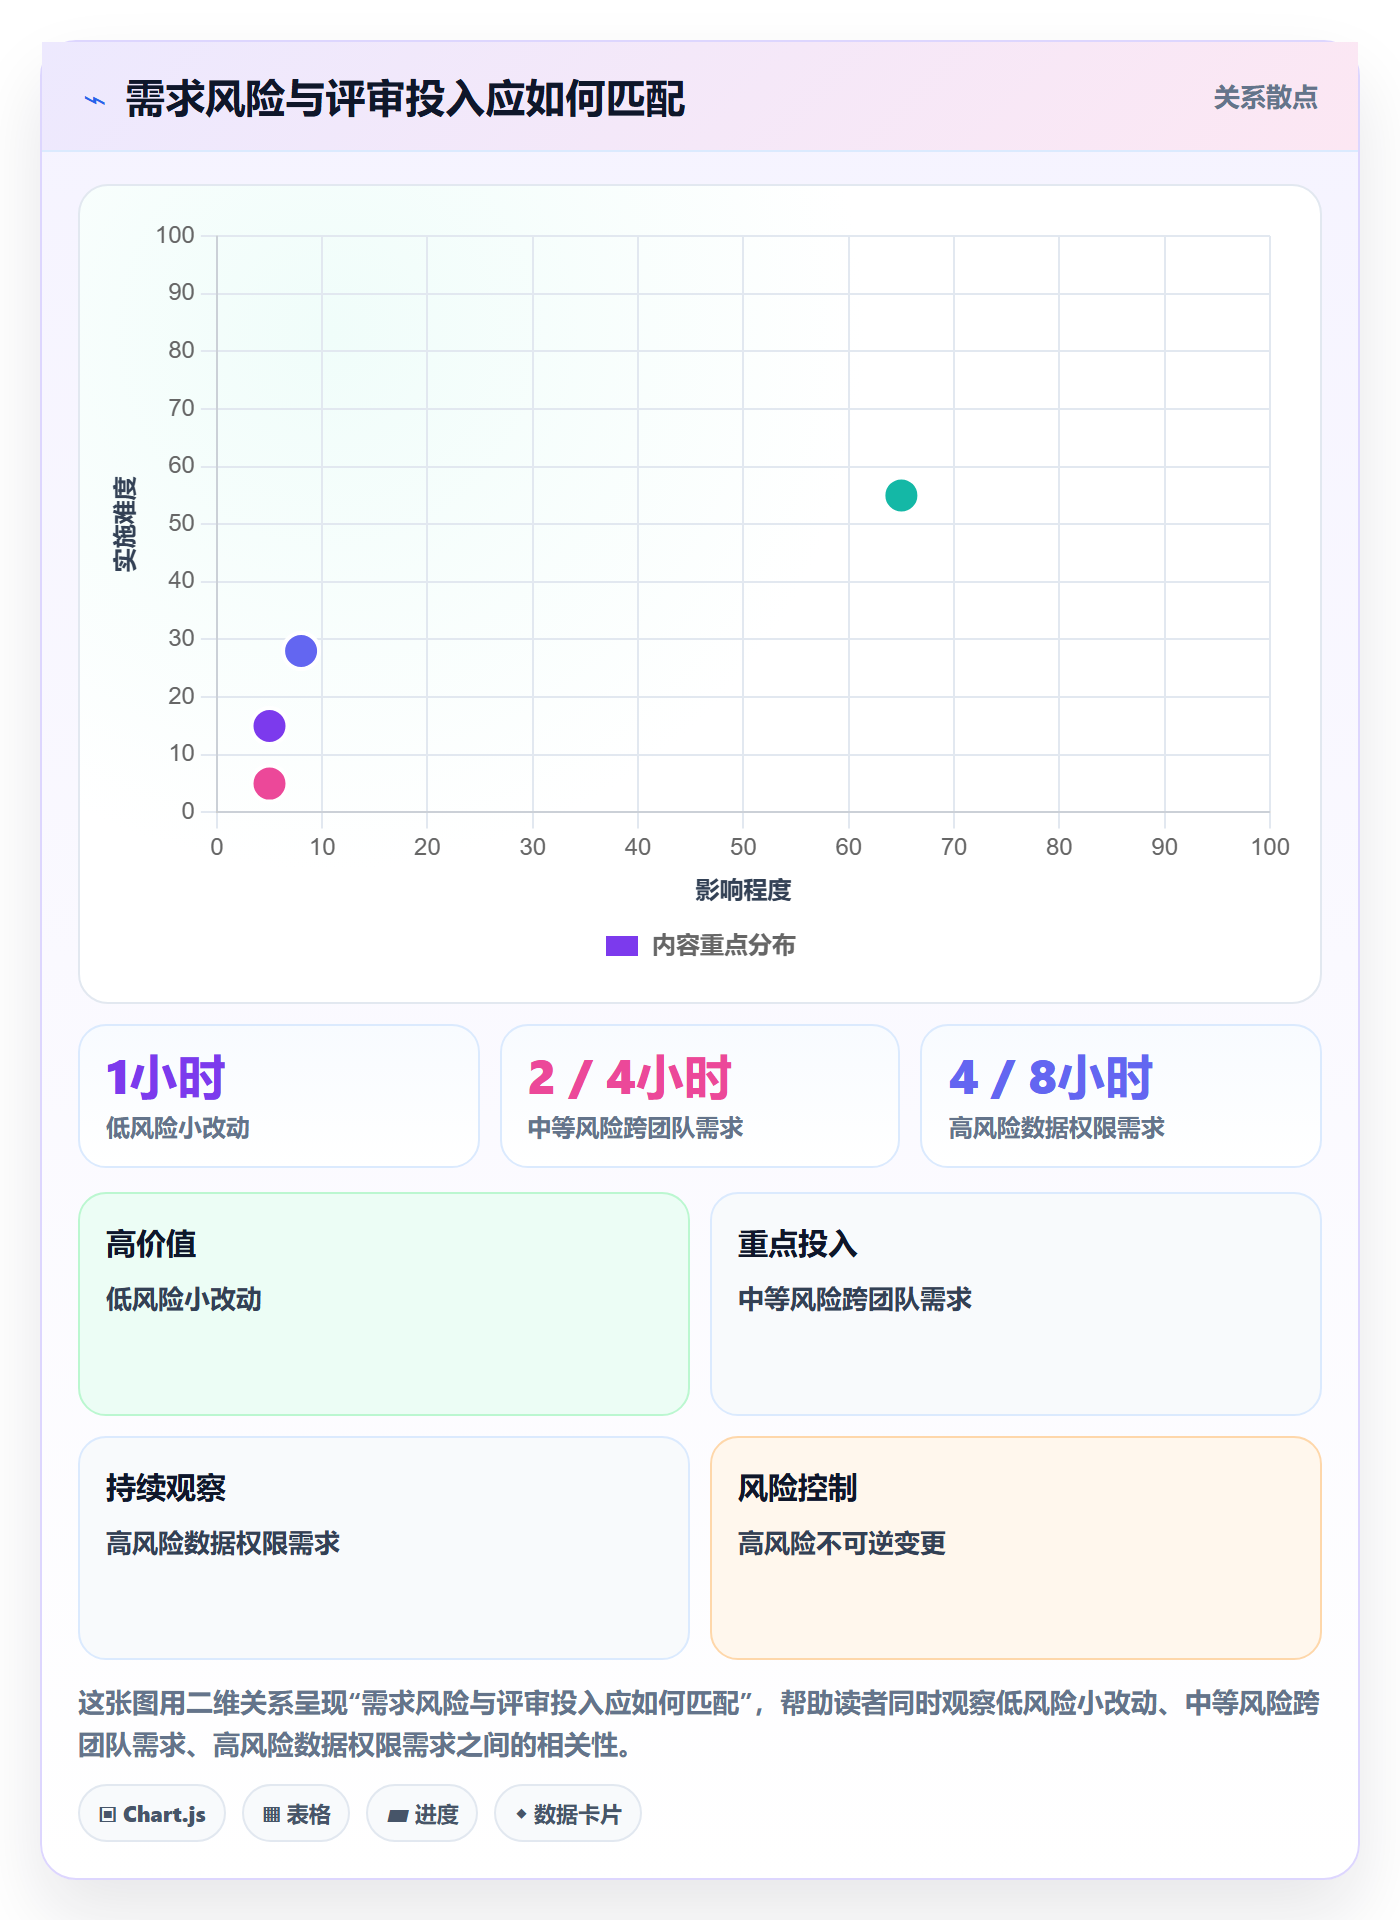Click 高风险数据权限需求 text in 持续观察 card

pos(223,1543)
